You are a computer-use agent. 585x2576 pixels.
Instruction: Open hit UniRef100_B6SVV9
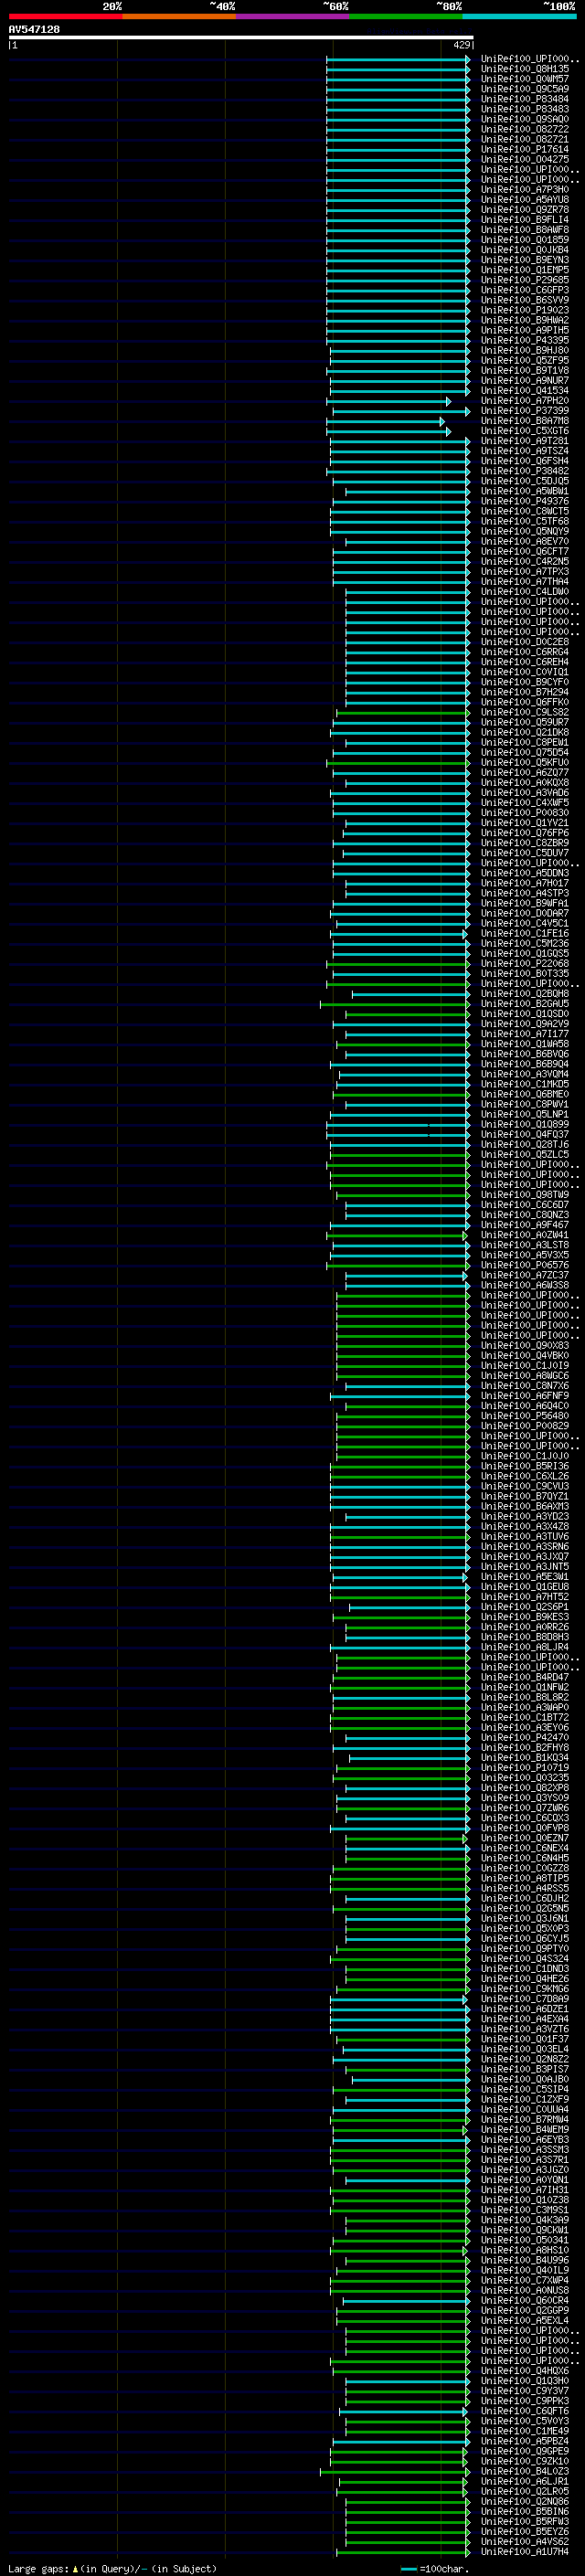[525, 300]
